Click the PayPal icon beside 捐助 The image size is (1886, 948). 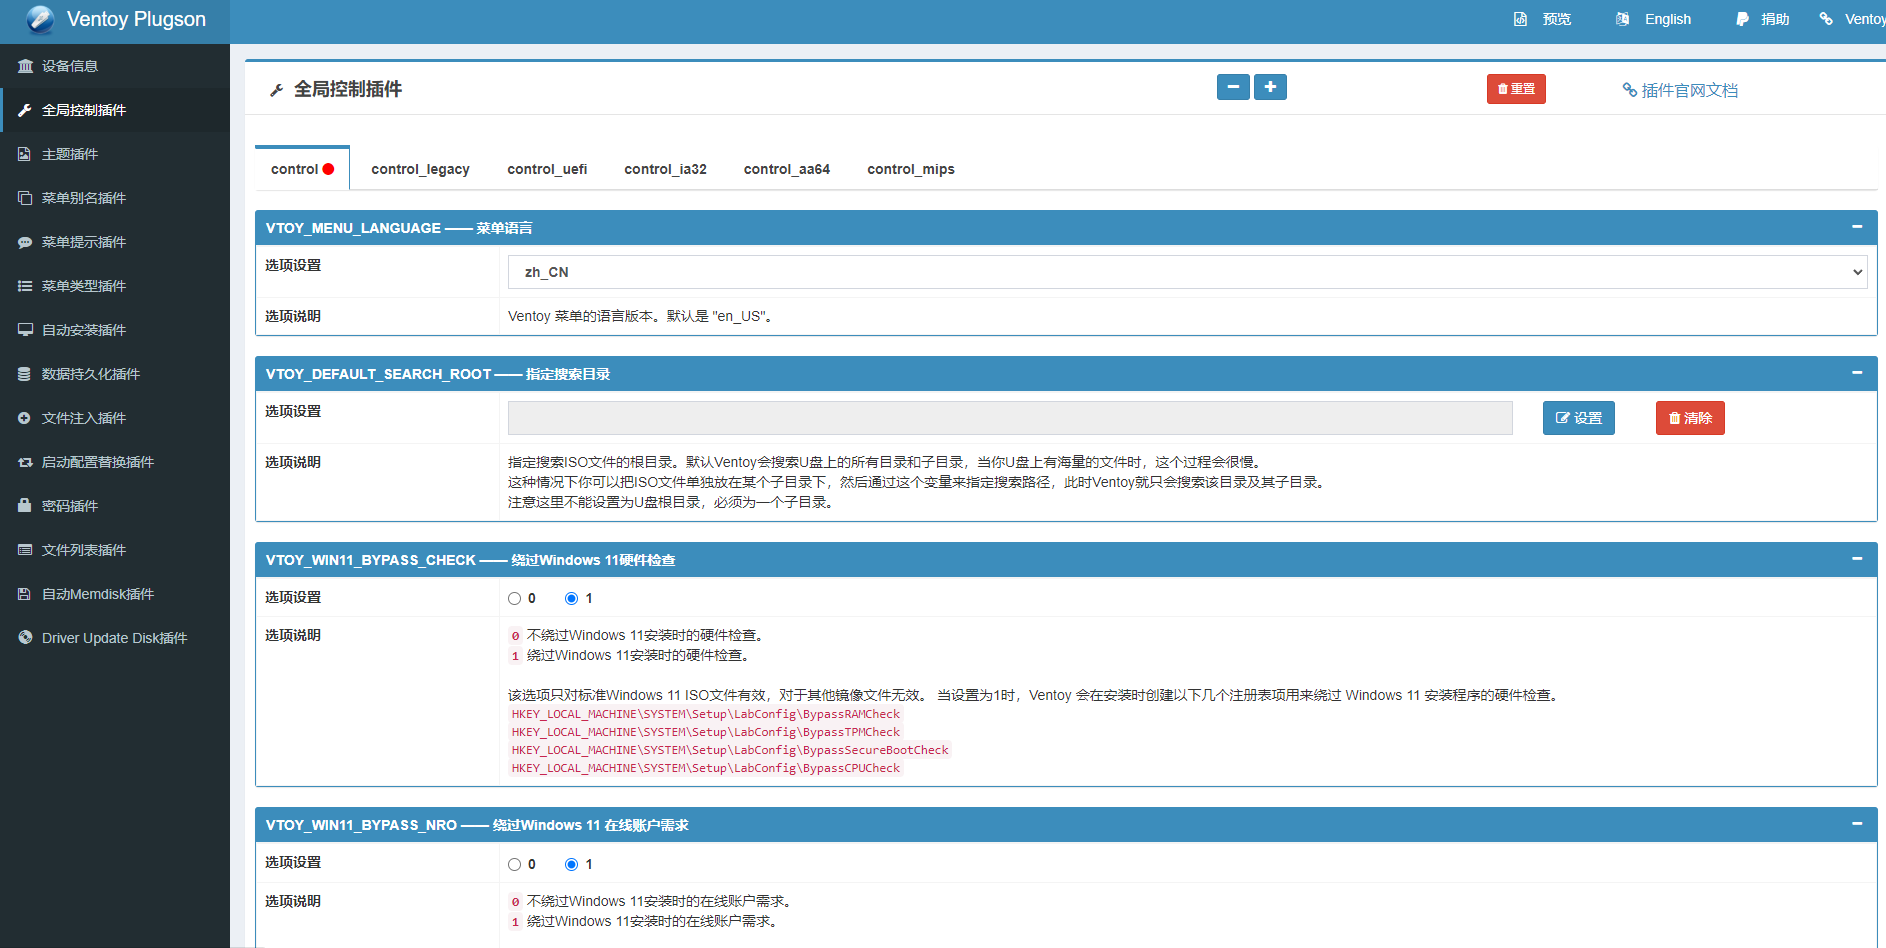(x=1742, y=19)
